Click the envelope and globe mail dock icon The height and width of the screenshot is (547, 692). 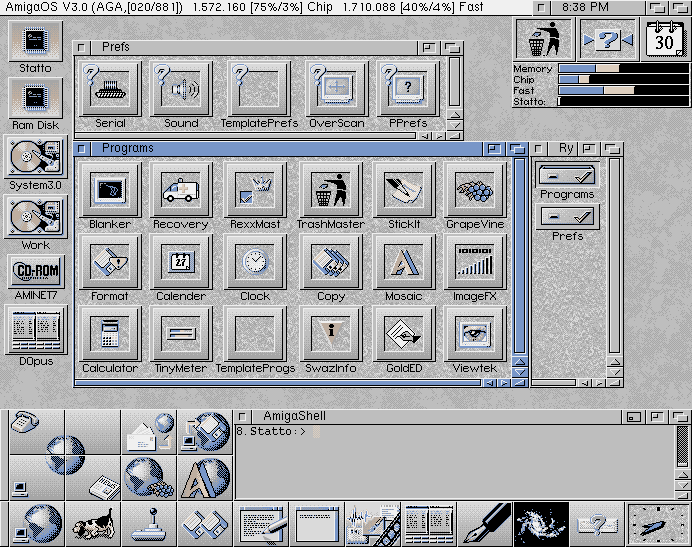149,432
